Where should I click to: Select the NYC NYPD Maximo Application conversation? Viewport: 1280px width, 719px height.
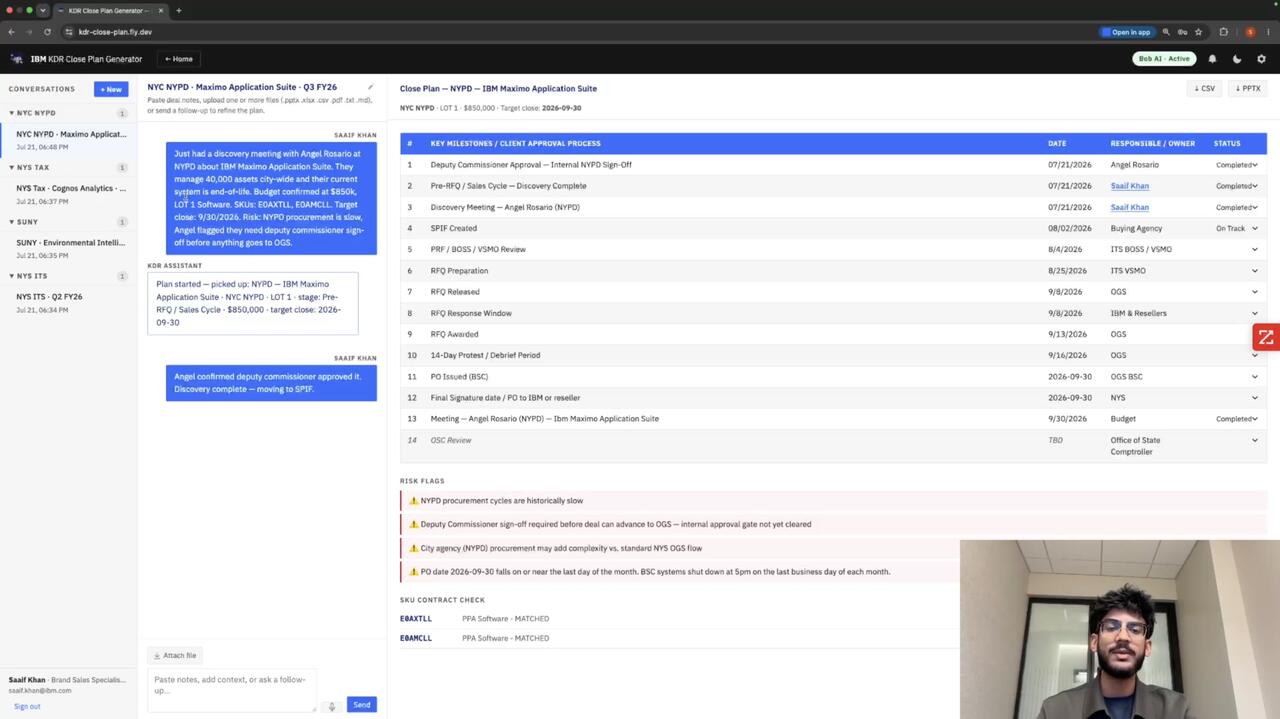coord(69,139)
